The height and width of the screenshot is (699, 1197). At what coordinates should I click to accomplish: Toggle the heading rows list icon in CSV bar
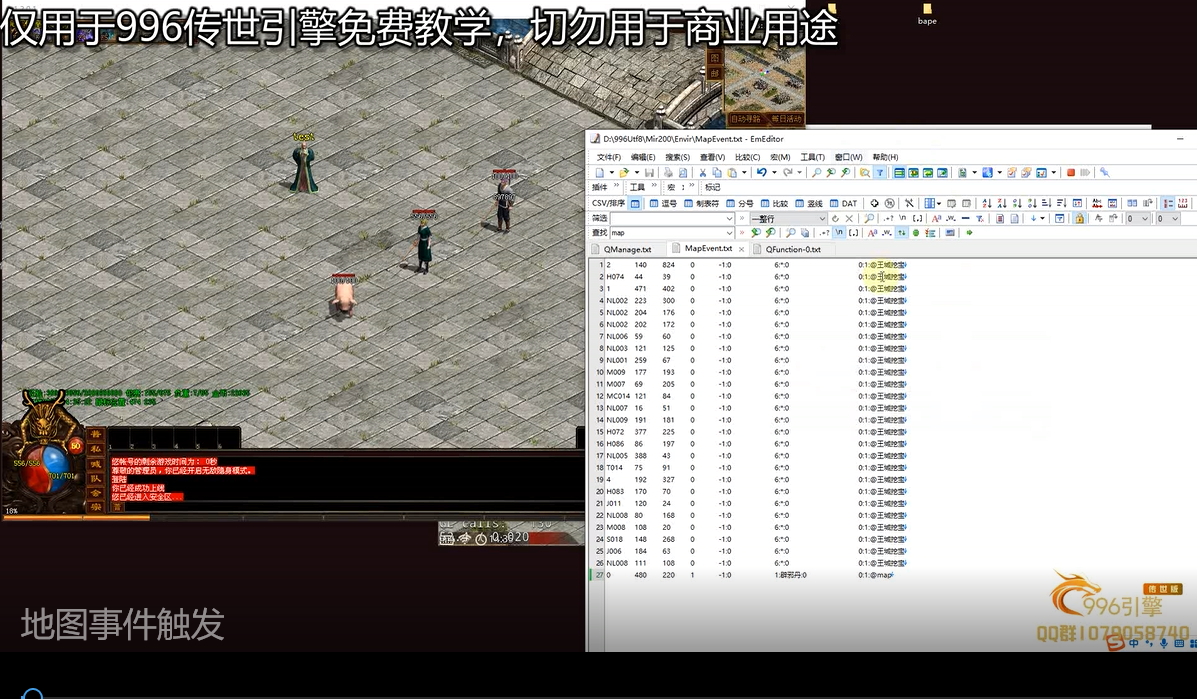pos(1168,203)
